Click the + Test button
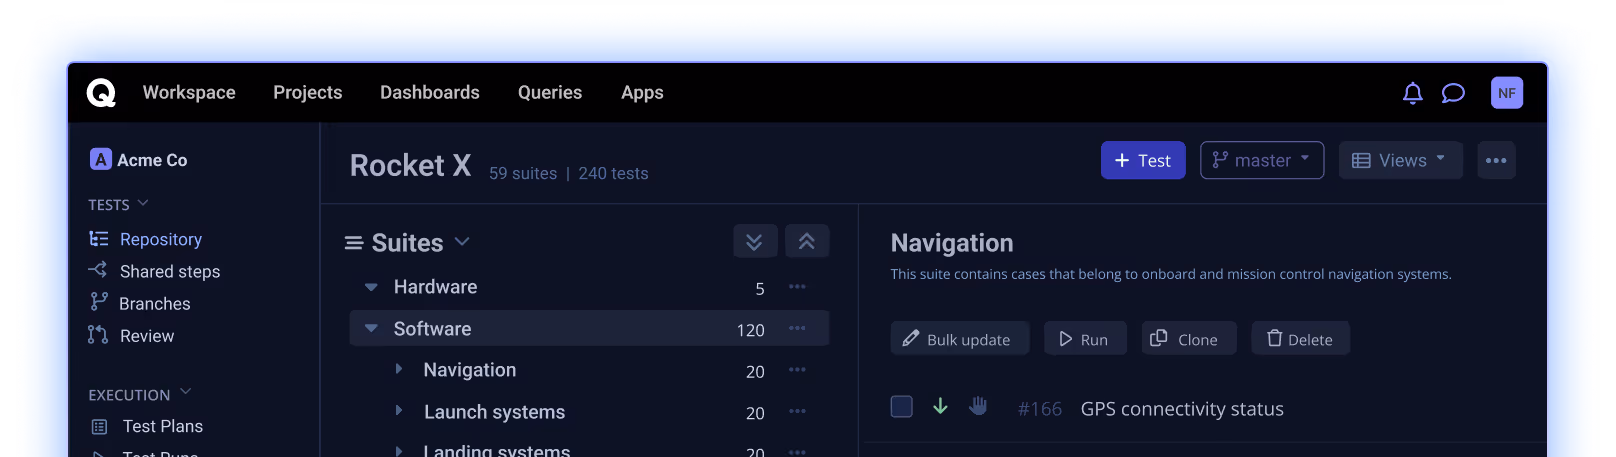This screenshot has width=1616, height=457. [x=1143, y=160]
